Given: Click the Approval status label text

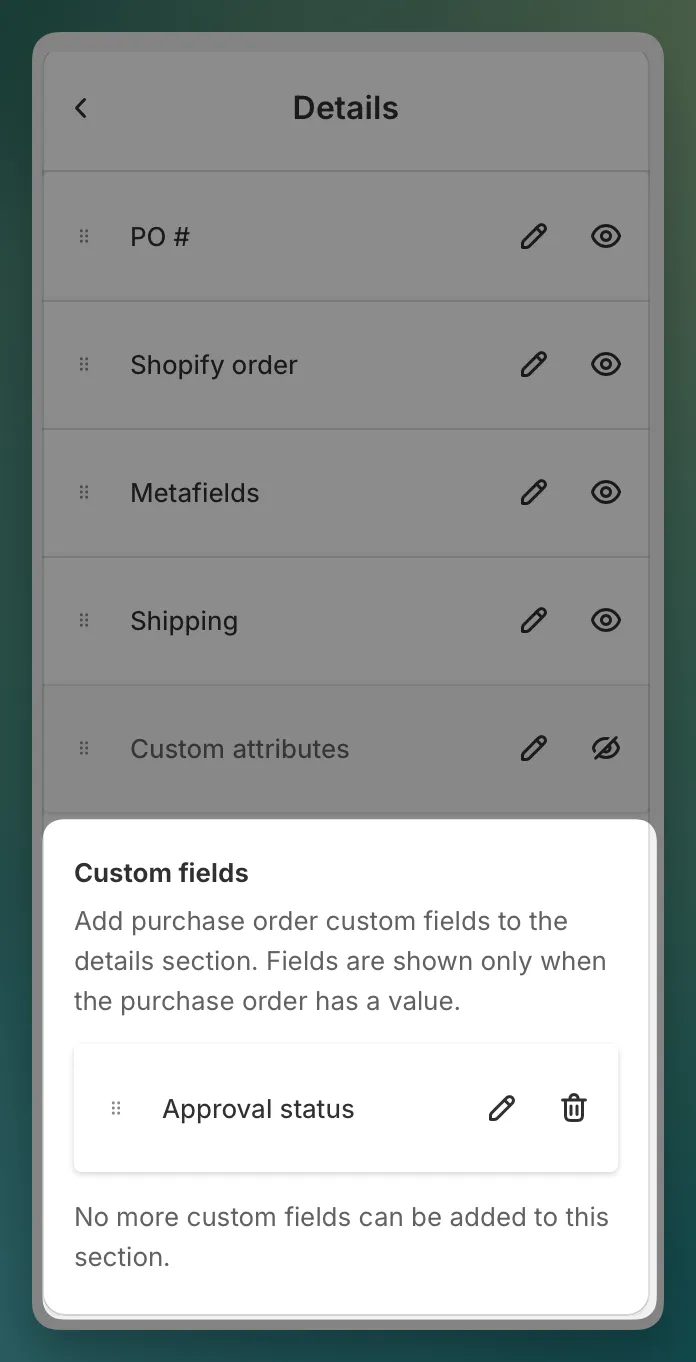Looking at the screenshot, I should pyautogui.click(x=258, y=1109).
